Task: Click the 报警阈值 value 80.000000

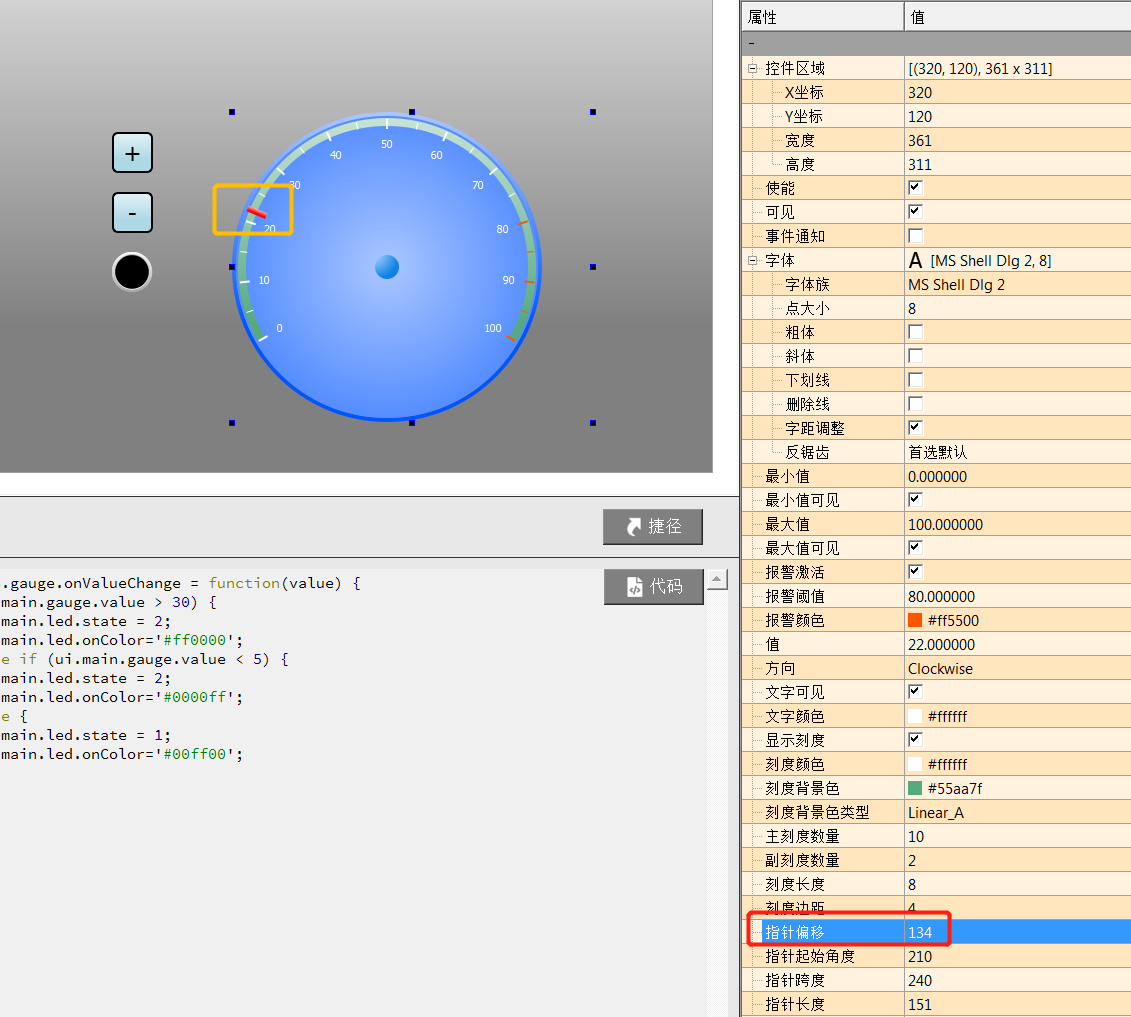Action: pos(1017,596)
